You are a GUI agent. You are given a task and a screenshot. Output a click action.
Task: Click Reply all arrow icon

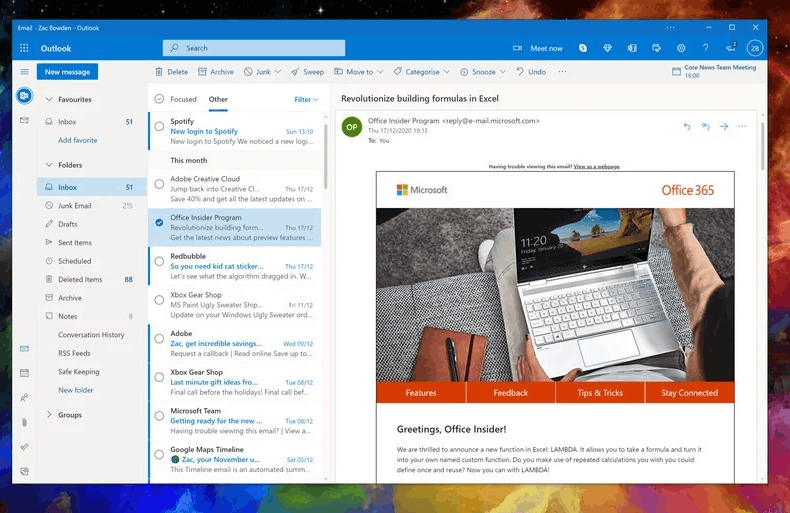coord(705,126)
